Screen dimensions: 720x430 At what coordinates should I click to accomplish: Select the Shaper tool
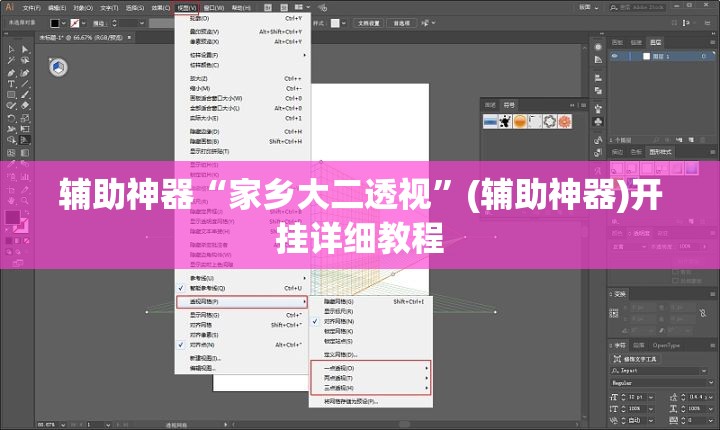(x=11, y=106)
